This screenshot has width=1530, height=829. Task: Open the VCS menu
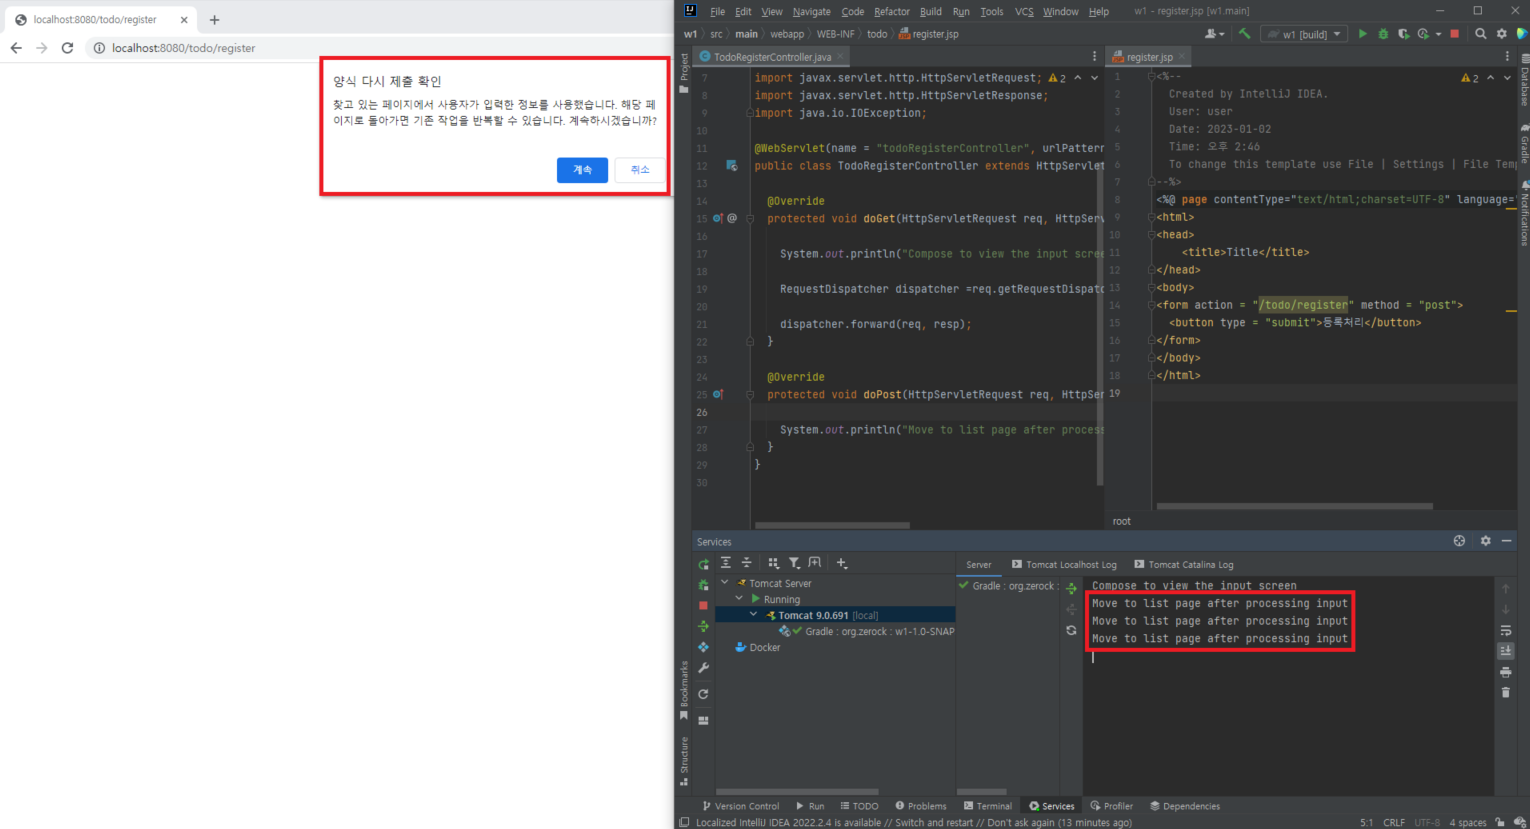(1024, 12)
